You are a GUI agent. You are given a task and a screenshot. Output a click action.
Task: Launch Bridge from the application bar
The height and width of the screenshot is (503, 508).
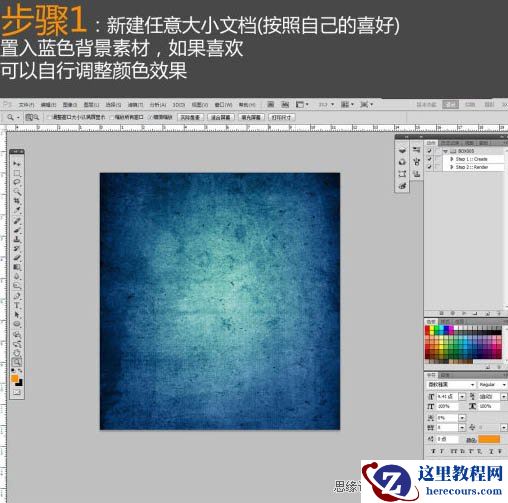click(270, 105)
